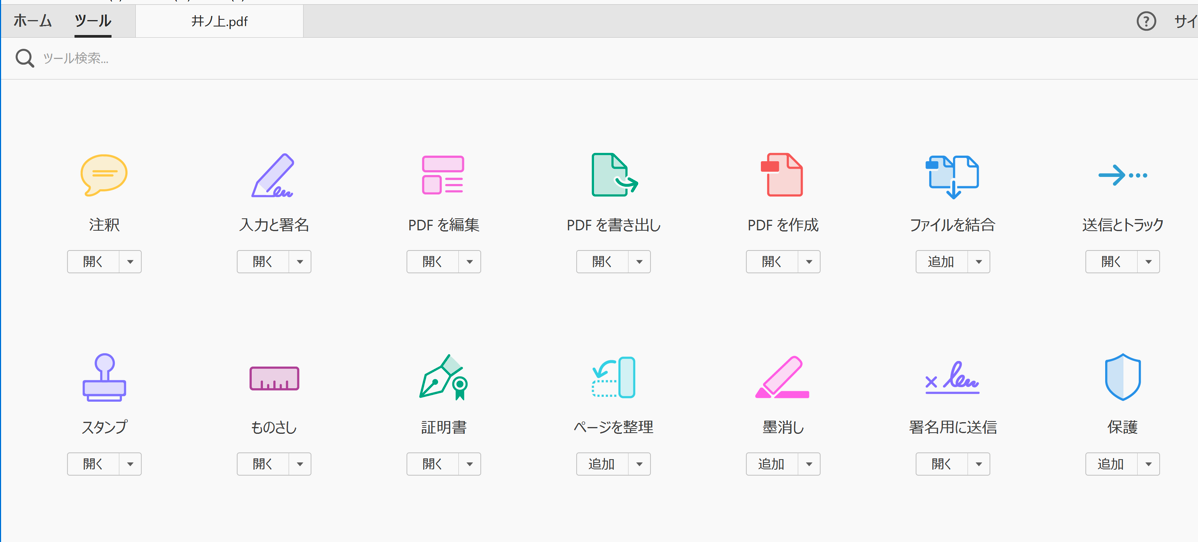Click 開く button under PDF を作成
The width and height of the screenshot is (1198, 542).
pos(771,261)
